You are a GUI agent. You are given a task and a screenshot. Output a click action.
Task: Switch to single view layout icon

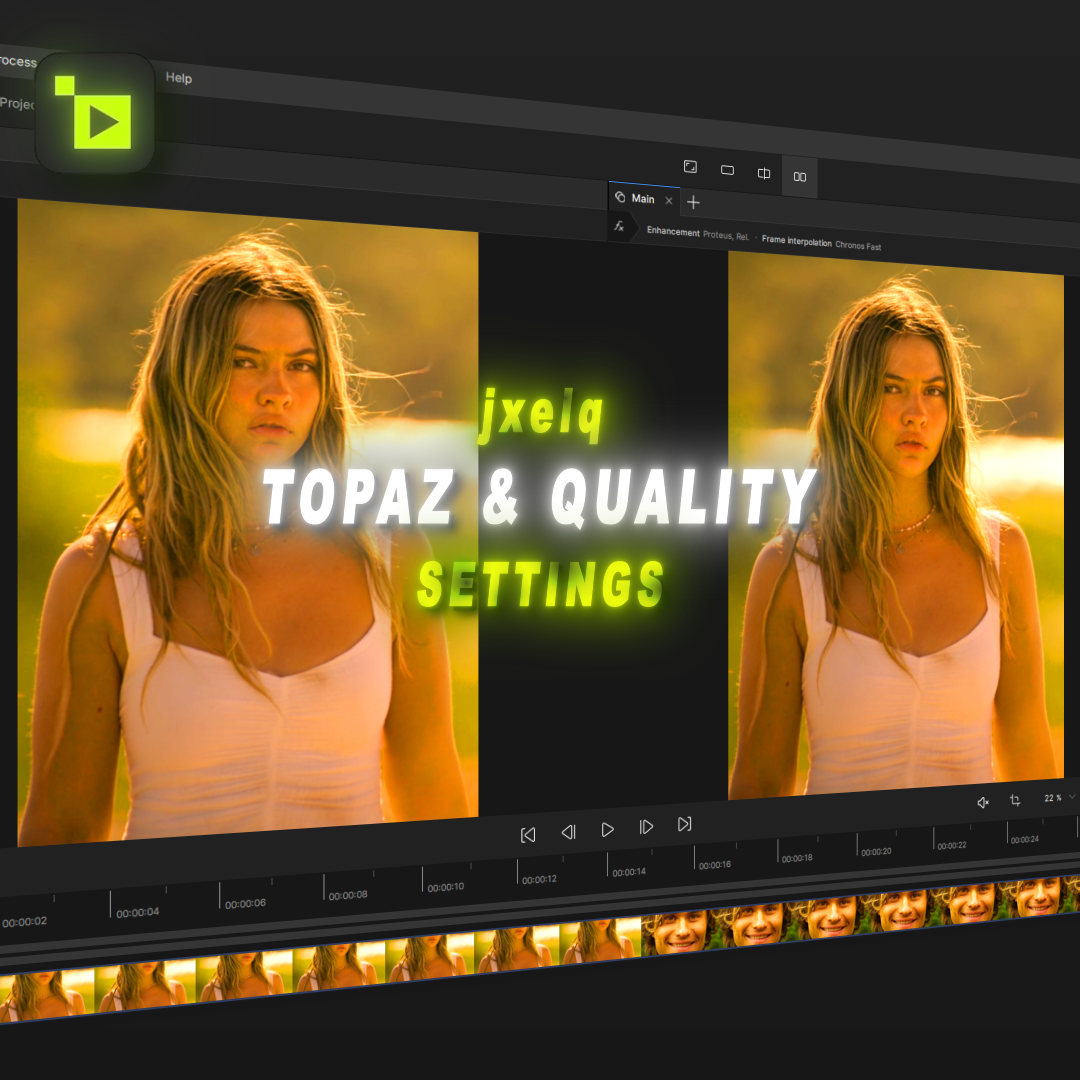coord(727,170)
